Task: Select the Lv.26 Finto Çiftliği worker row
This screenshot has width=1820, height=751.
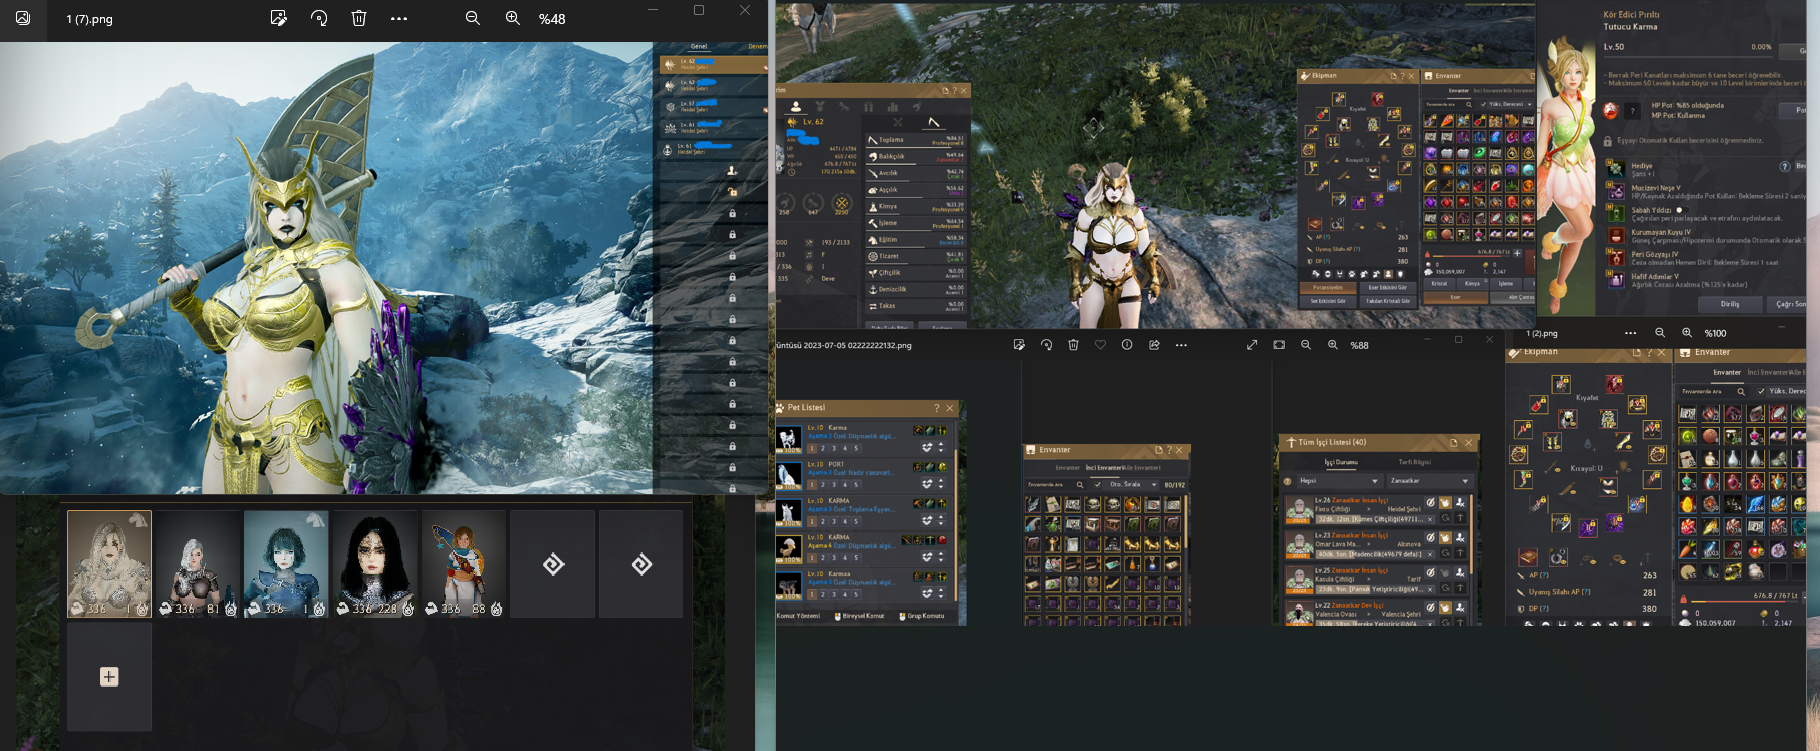Action: pos(1375,511)
